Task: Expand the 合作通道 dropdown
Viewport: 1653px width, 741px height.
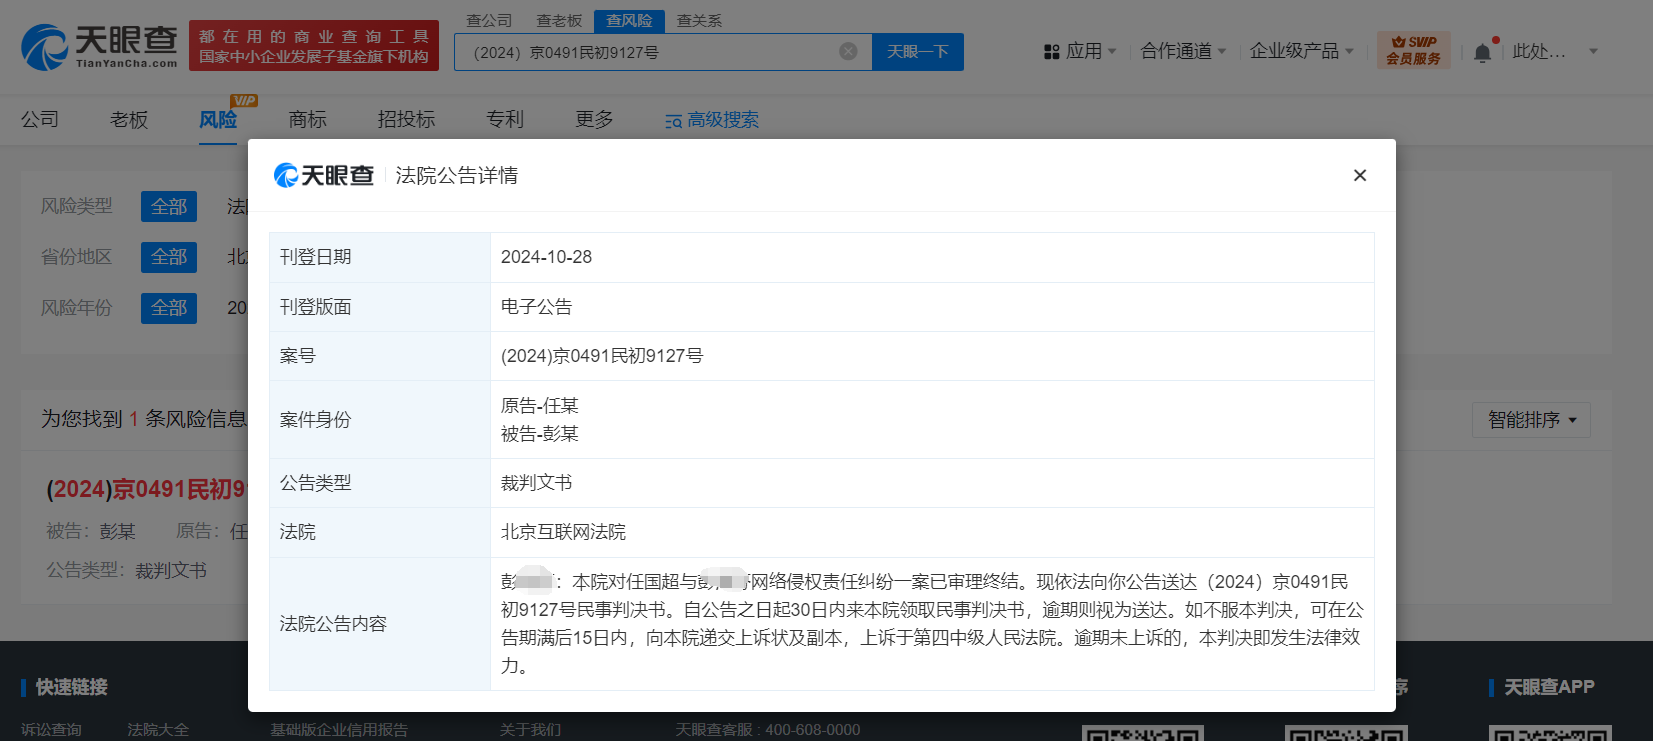Action: pos(1183,51)
